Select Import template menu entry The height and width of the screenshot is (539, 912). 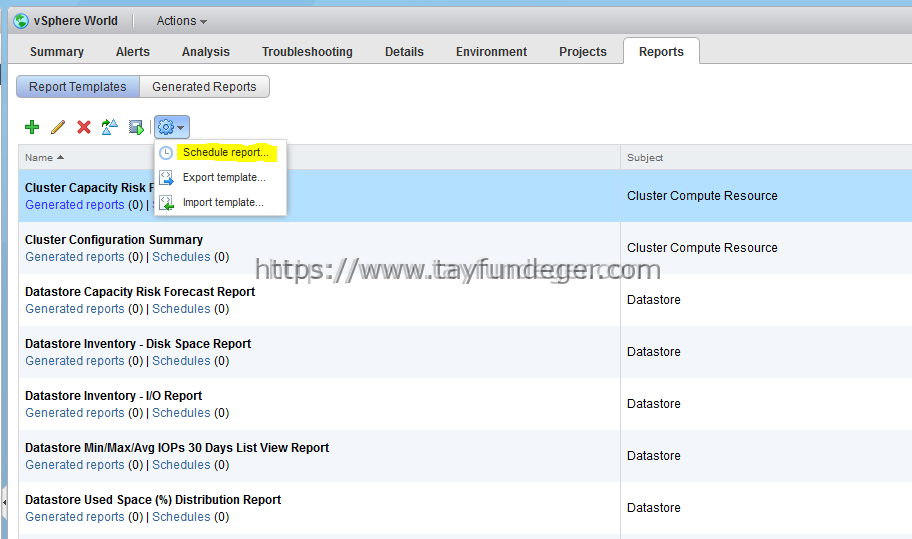[x=223, y=202]
